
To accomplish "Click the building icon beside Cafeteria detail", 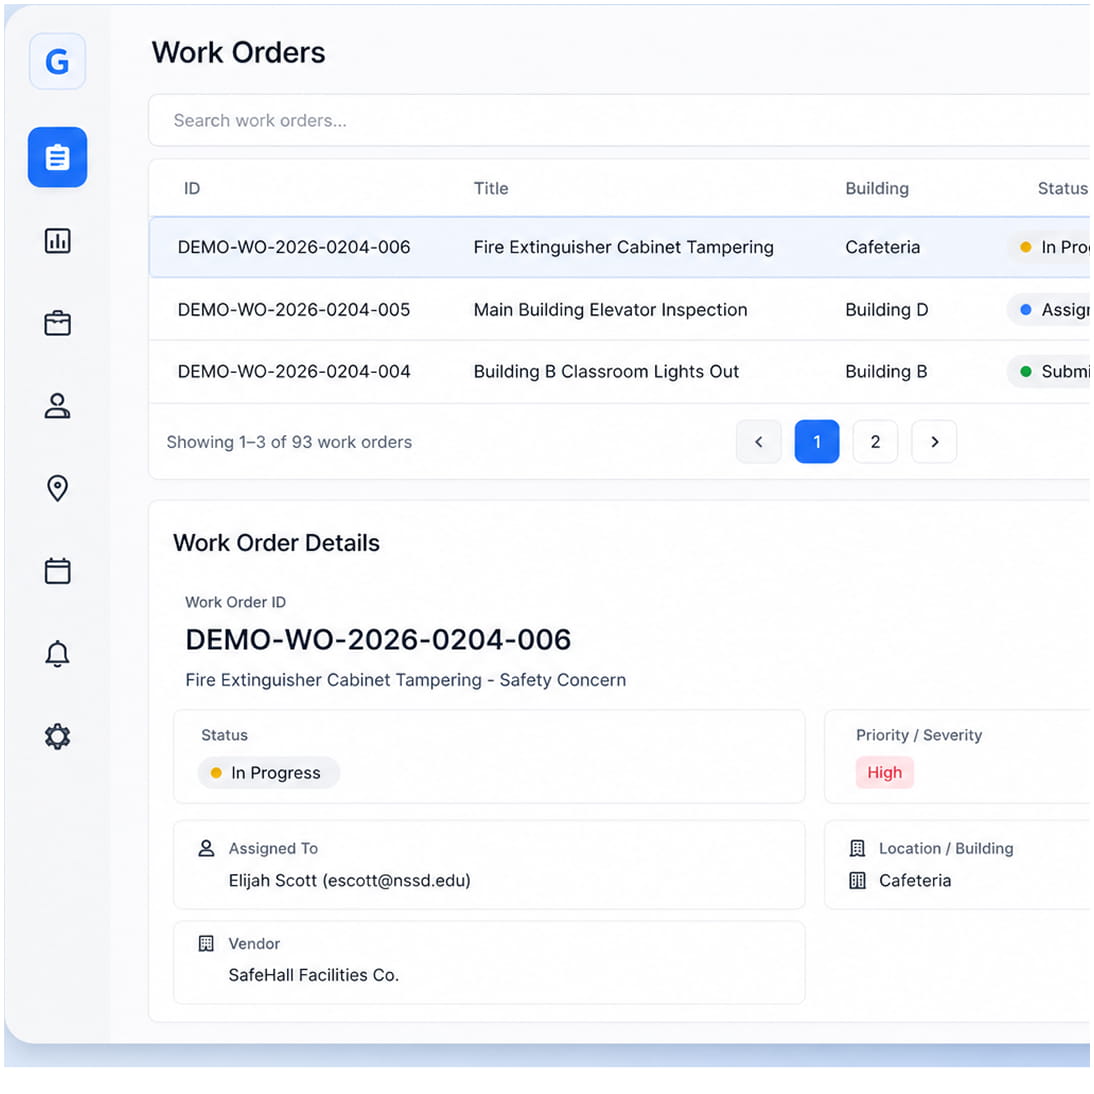I will [857, 881].
